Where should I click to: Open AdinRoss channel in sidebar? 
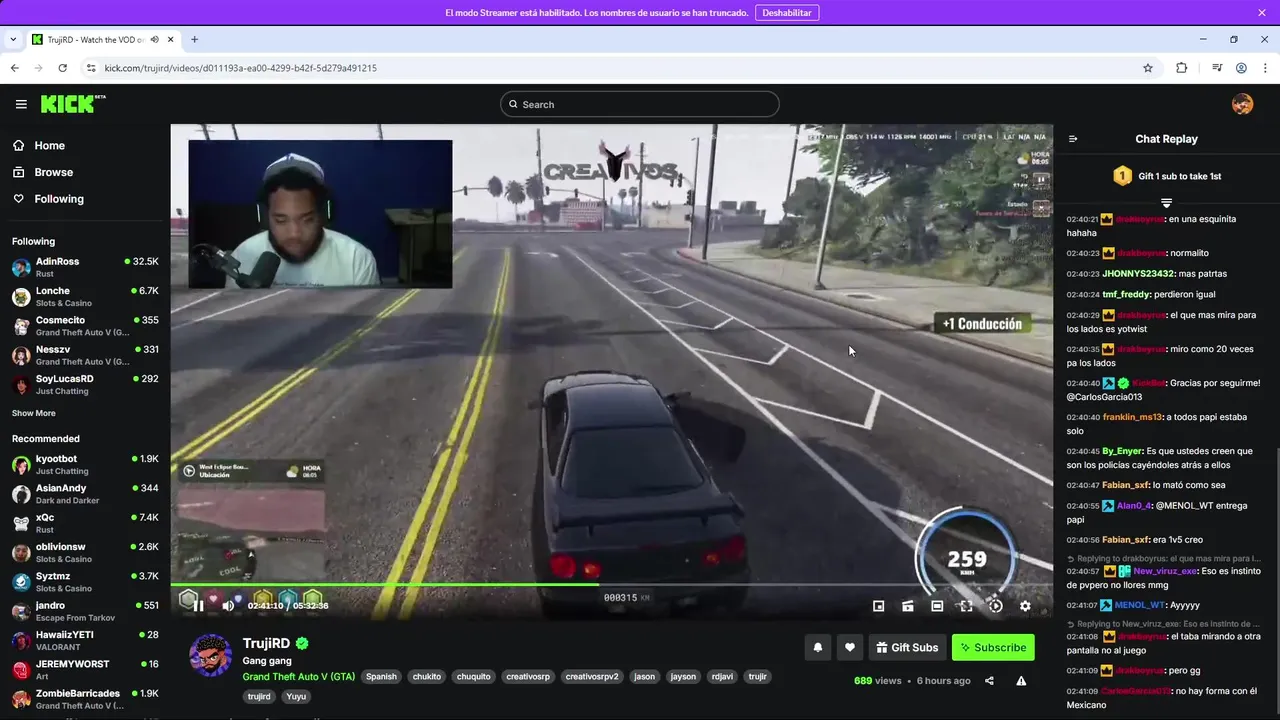(85, 267)
